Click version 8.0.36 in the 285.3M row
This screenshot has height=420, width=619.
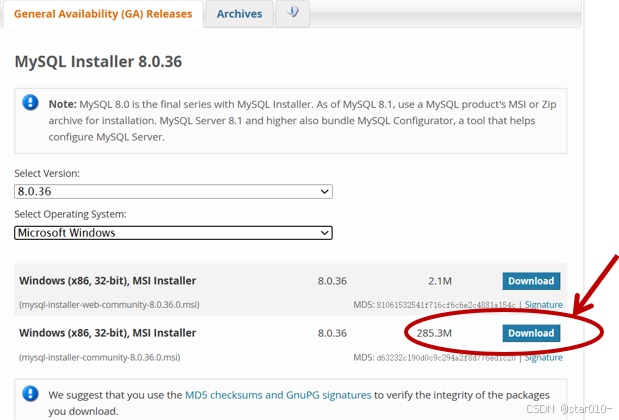coord(332,333)
